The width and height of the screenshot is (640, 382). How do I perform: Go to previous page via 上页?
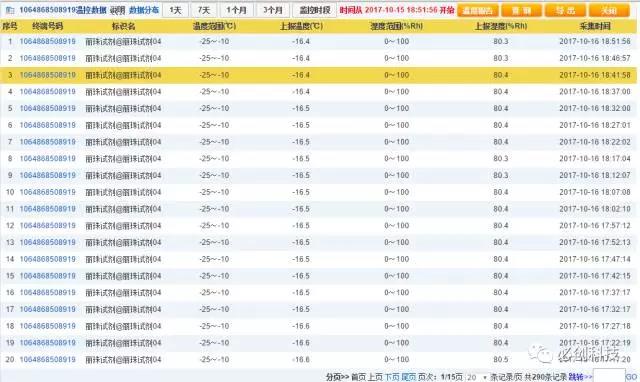pos(375,377)
